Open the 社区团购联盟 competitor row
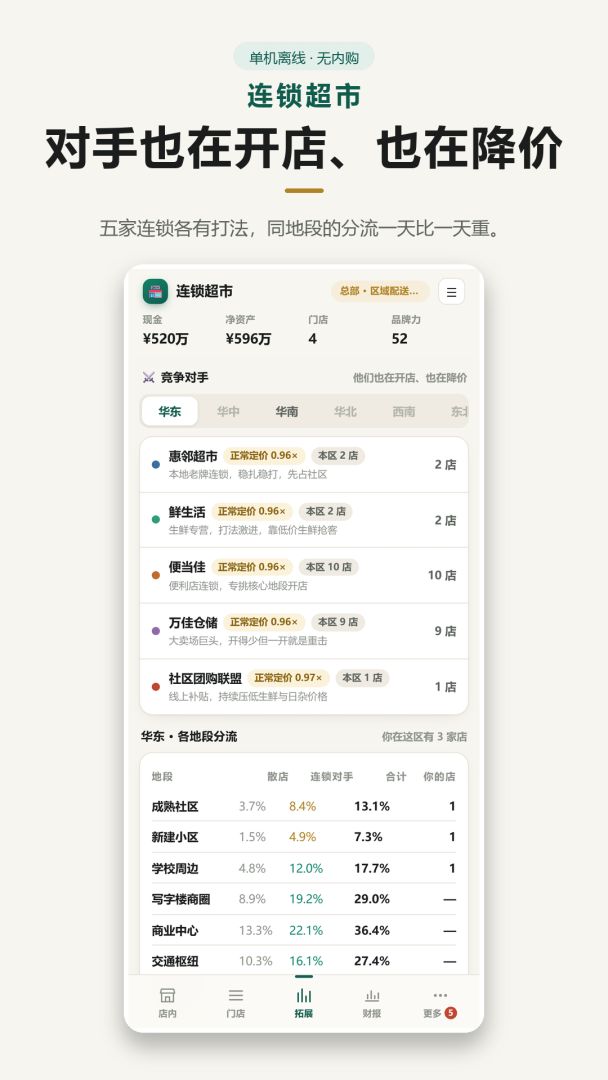Screen dimensions: 608x1080 coord(304,687)
